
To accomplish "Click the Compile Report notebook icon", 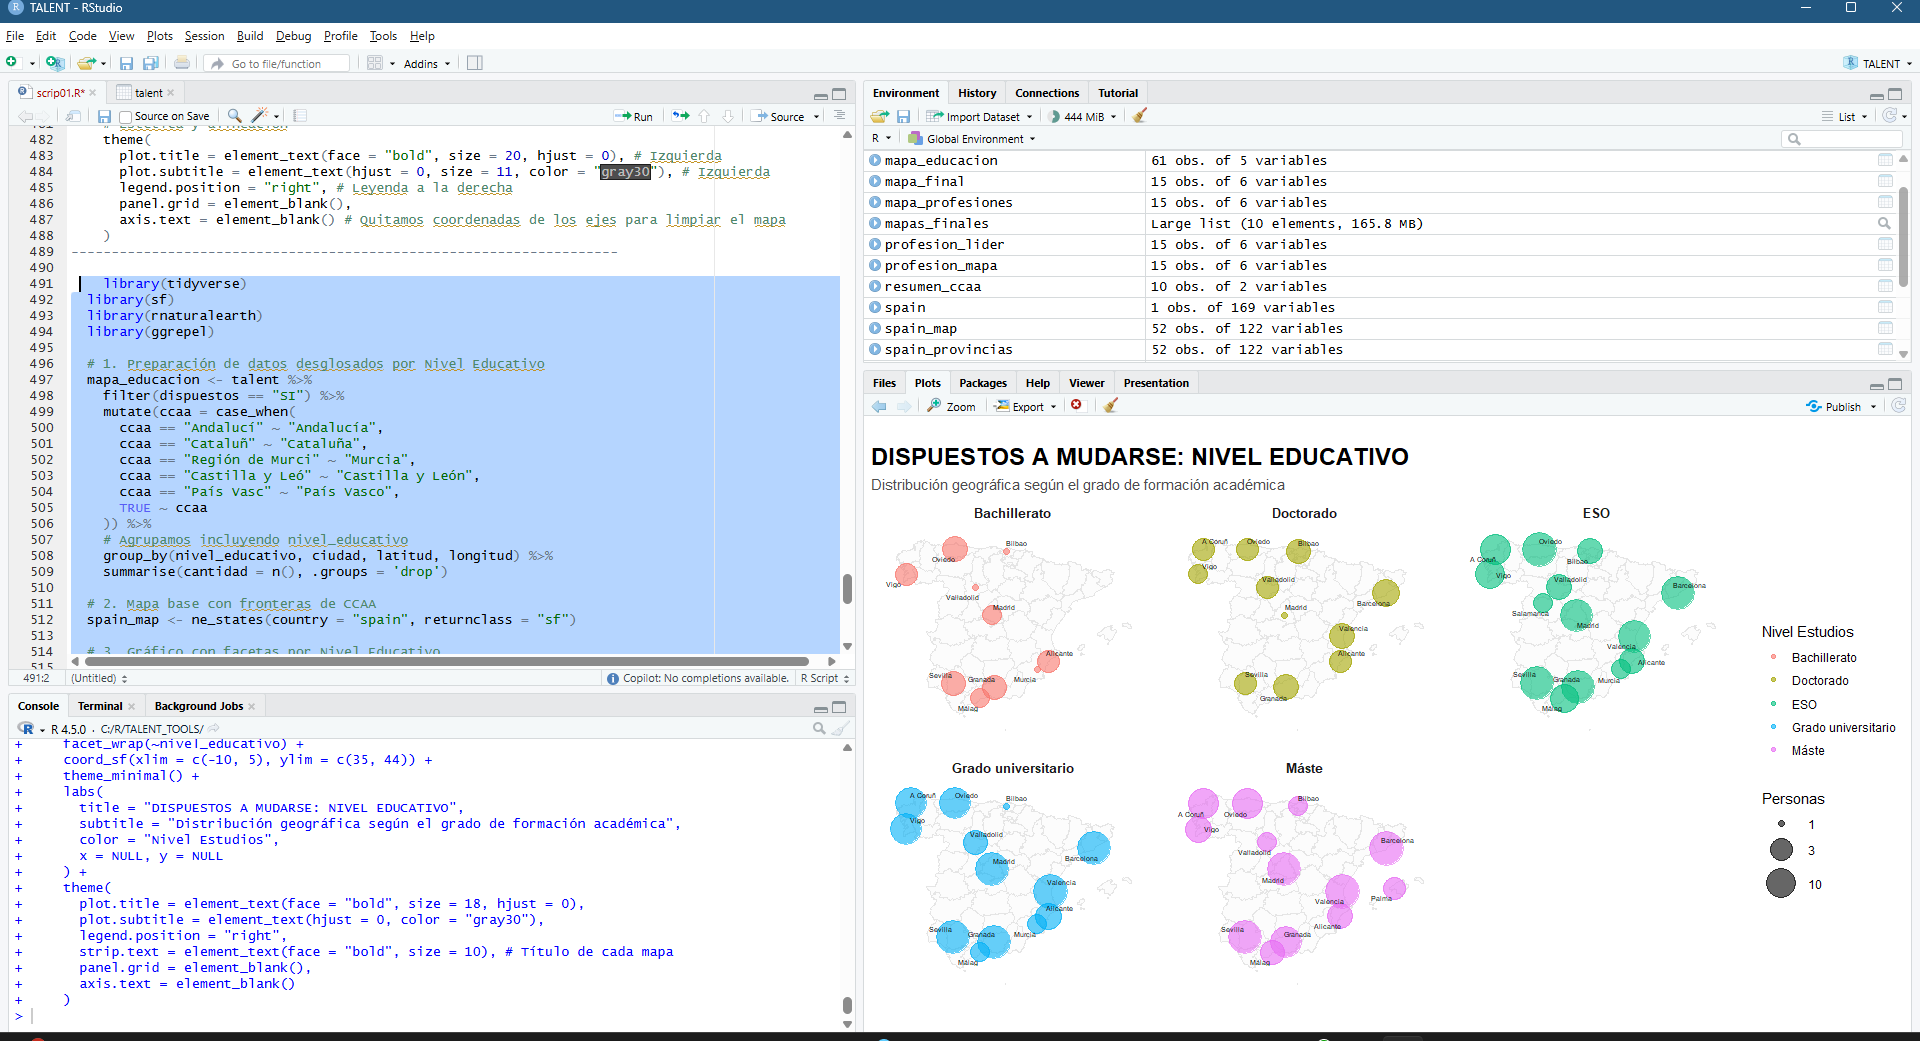I will [x=300, y=116].
